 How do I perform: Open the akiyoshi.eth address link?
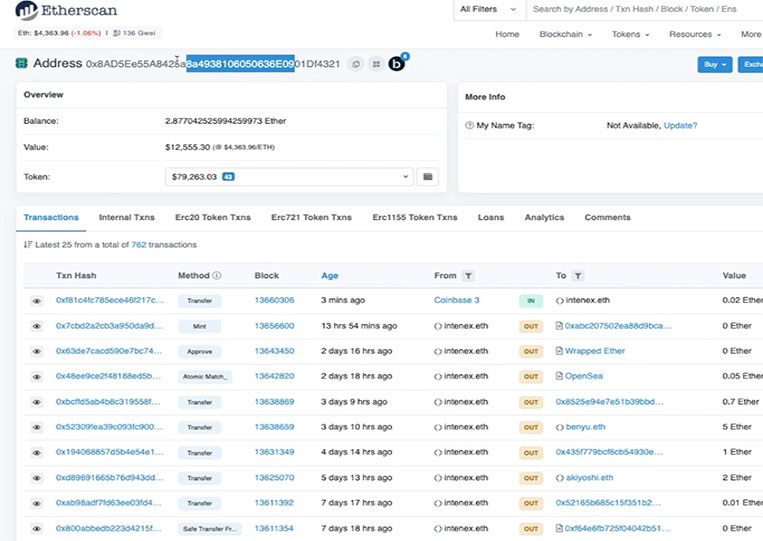coord(589,477)
